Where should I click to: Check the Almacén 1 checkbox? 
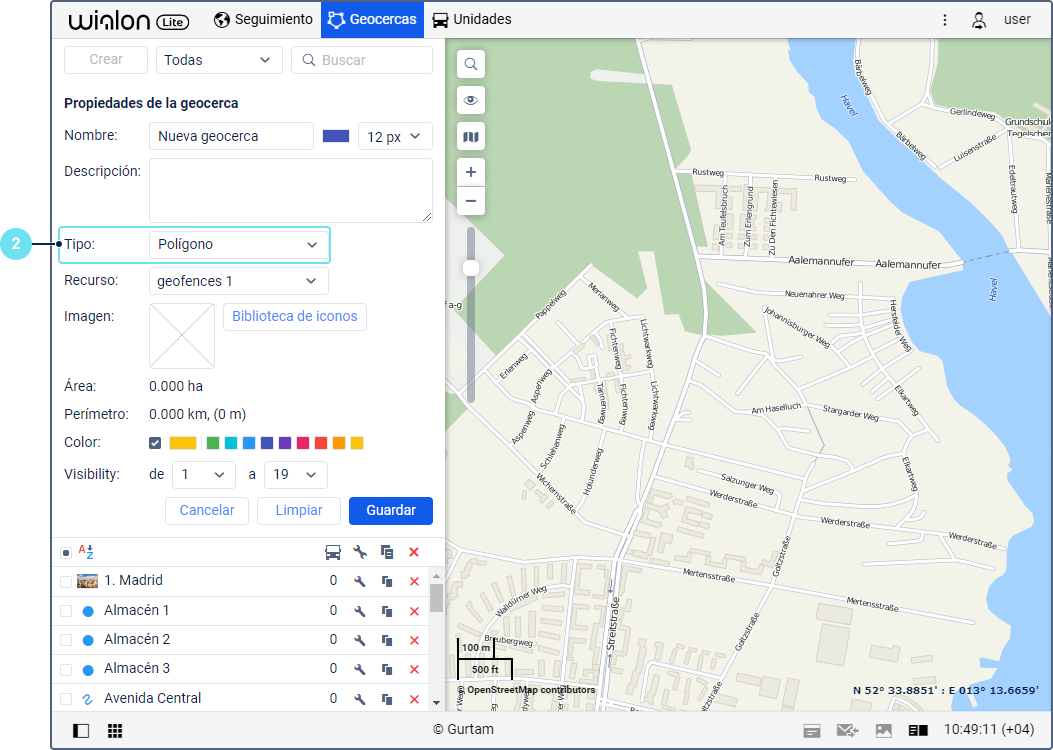tap(66, 611)
